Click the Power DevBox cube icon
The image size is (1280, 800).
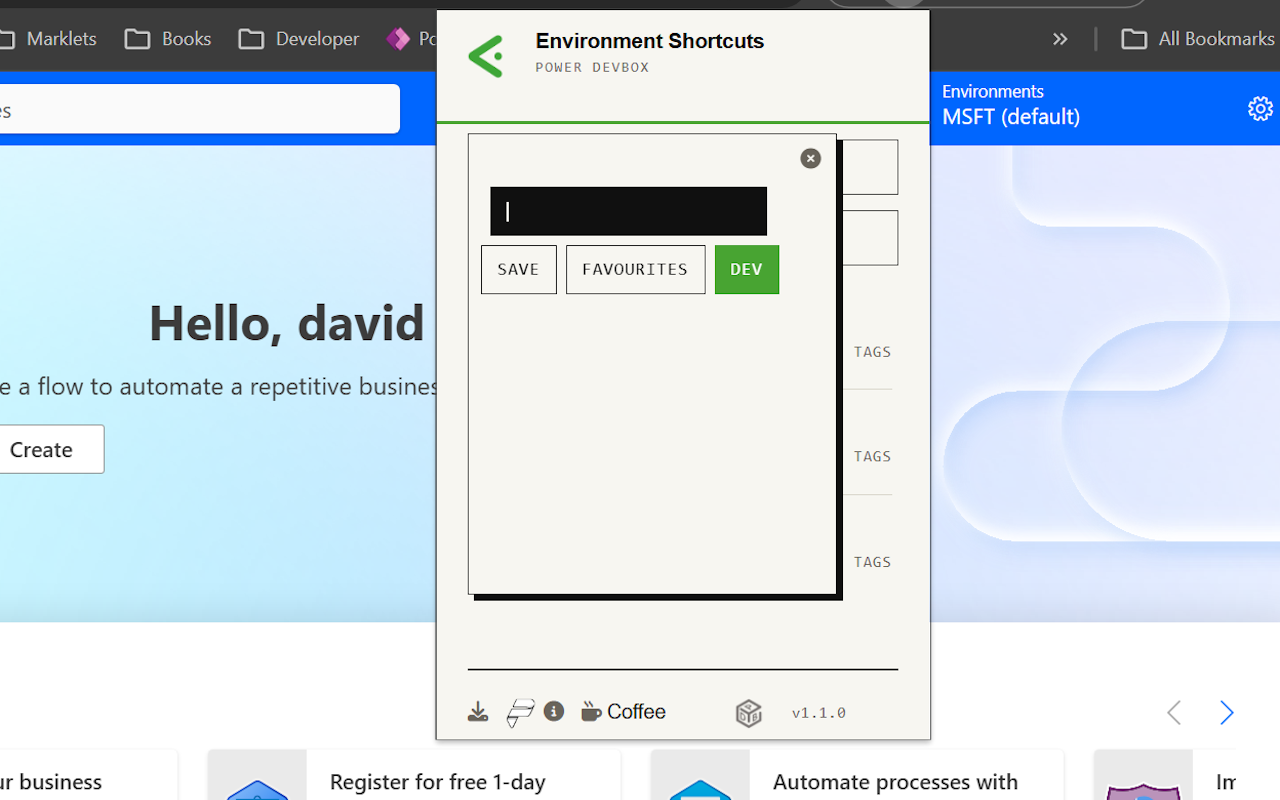748,713
